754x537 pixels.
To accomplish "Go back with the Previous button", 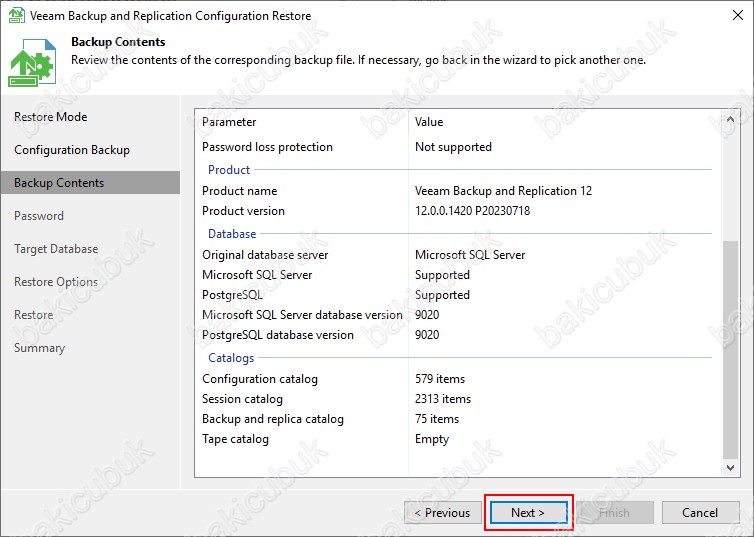I will tap(443, 513).
